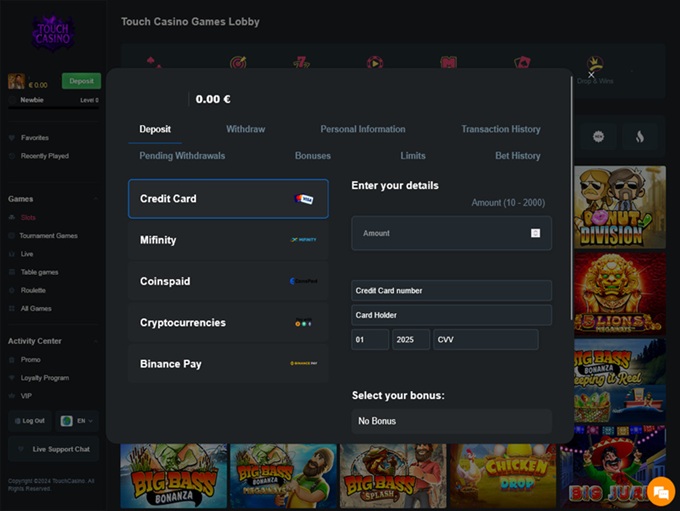
Task: Open the EN language selector
Action: pyautogui.click(x=79, y=421)
